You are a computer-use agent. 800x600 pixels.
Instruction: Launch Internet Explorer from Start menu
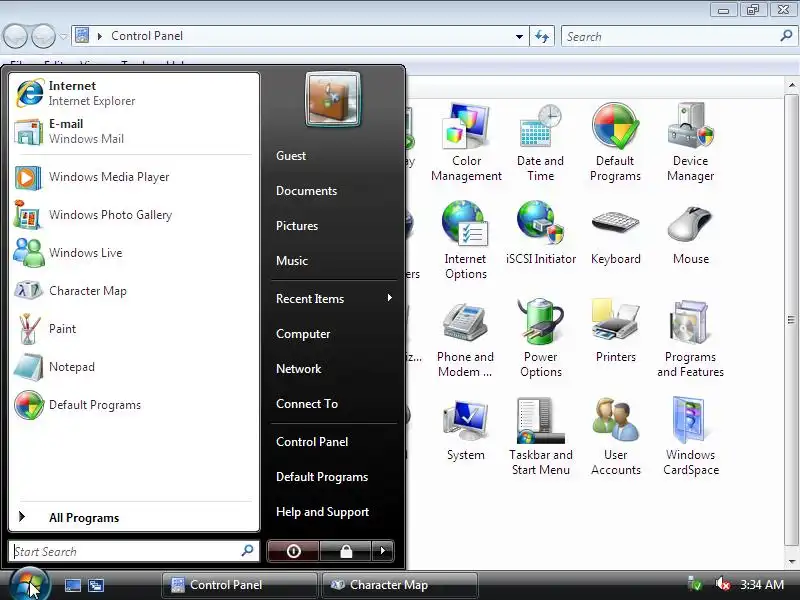[x=134, y=93]
